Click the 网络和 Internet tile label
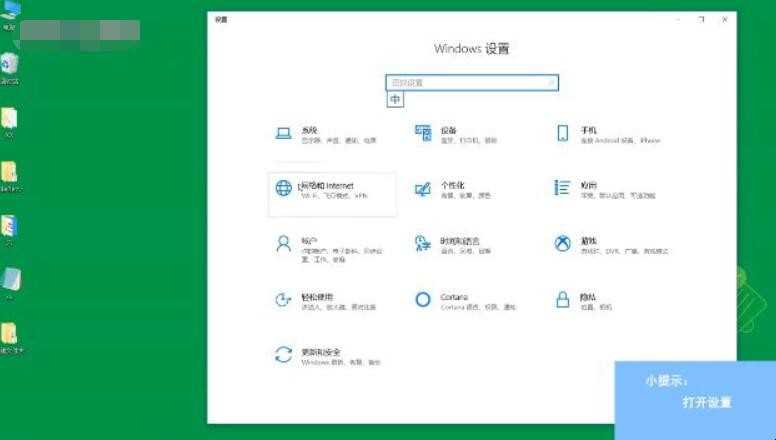The height and width of the screenshot is (440, 776). [x=327, y=186]
